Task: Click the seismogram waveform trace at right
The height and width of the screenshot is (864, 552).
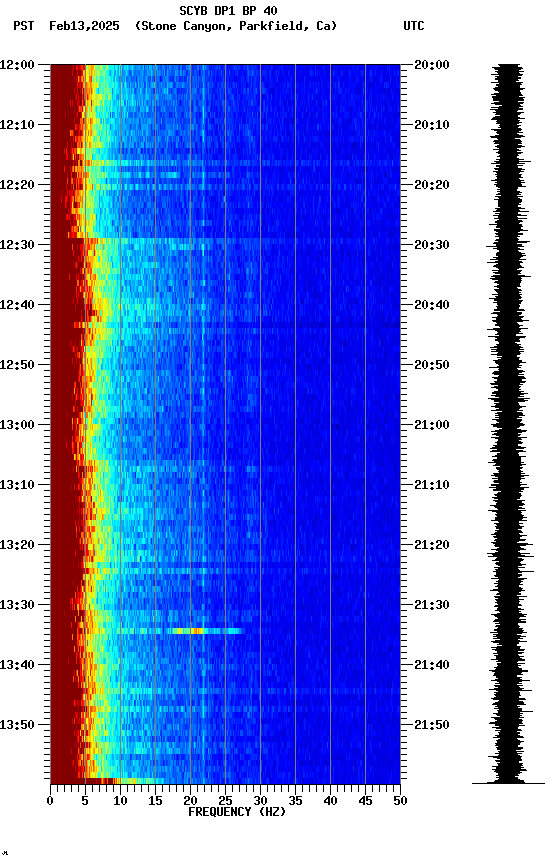Action: pyautogui.click(x=510, y=423)
